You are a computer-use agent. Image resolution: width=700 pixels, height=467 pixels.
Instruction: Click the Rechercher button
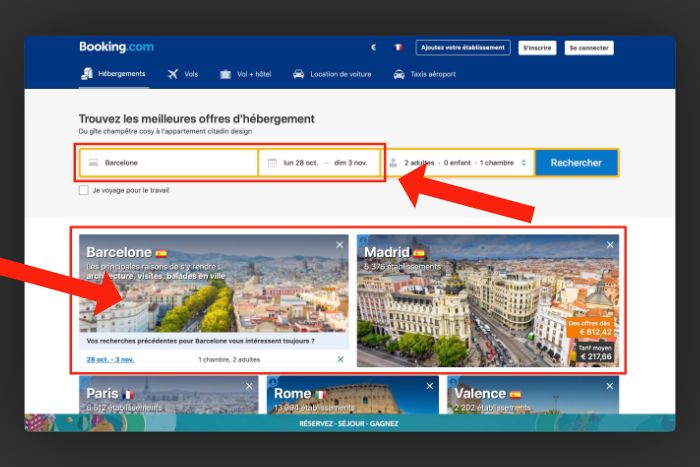pos(576,162)
